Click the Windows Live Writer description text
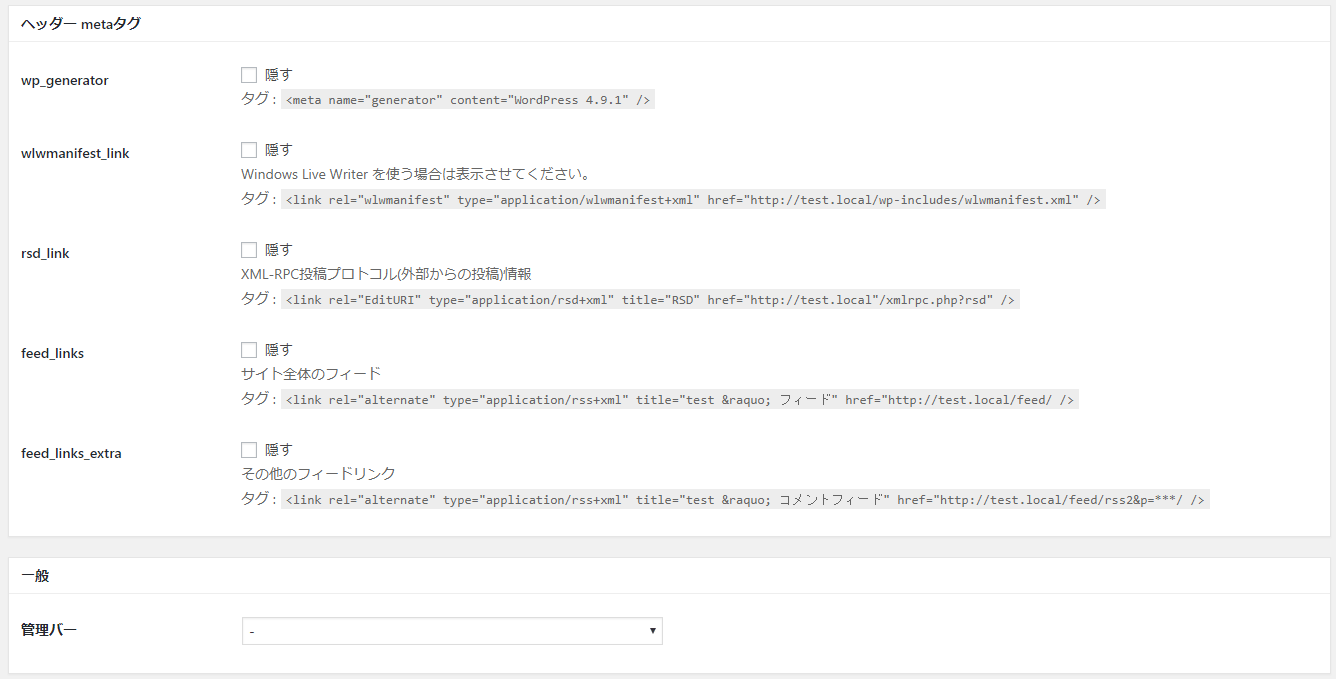The width and height of the screenshot is (1336, 679). point(415,174)
